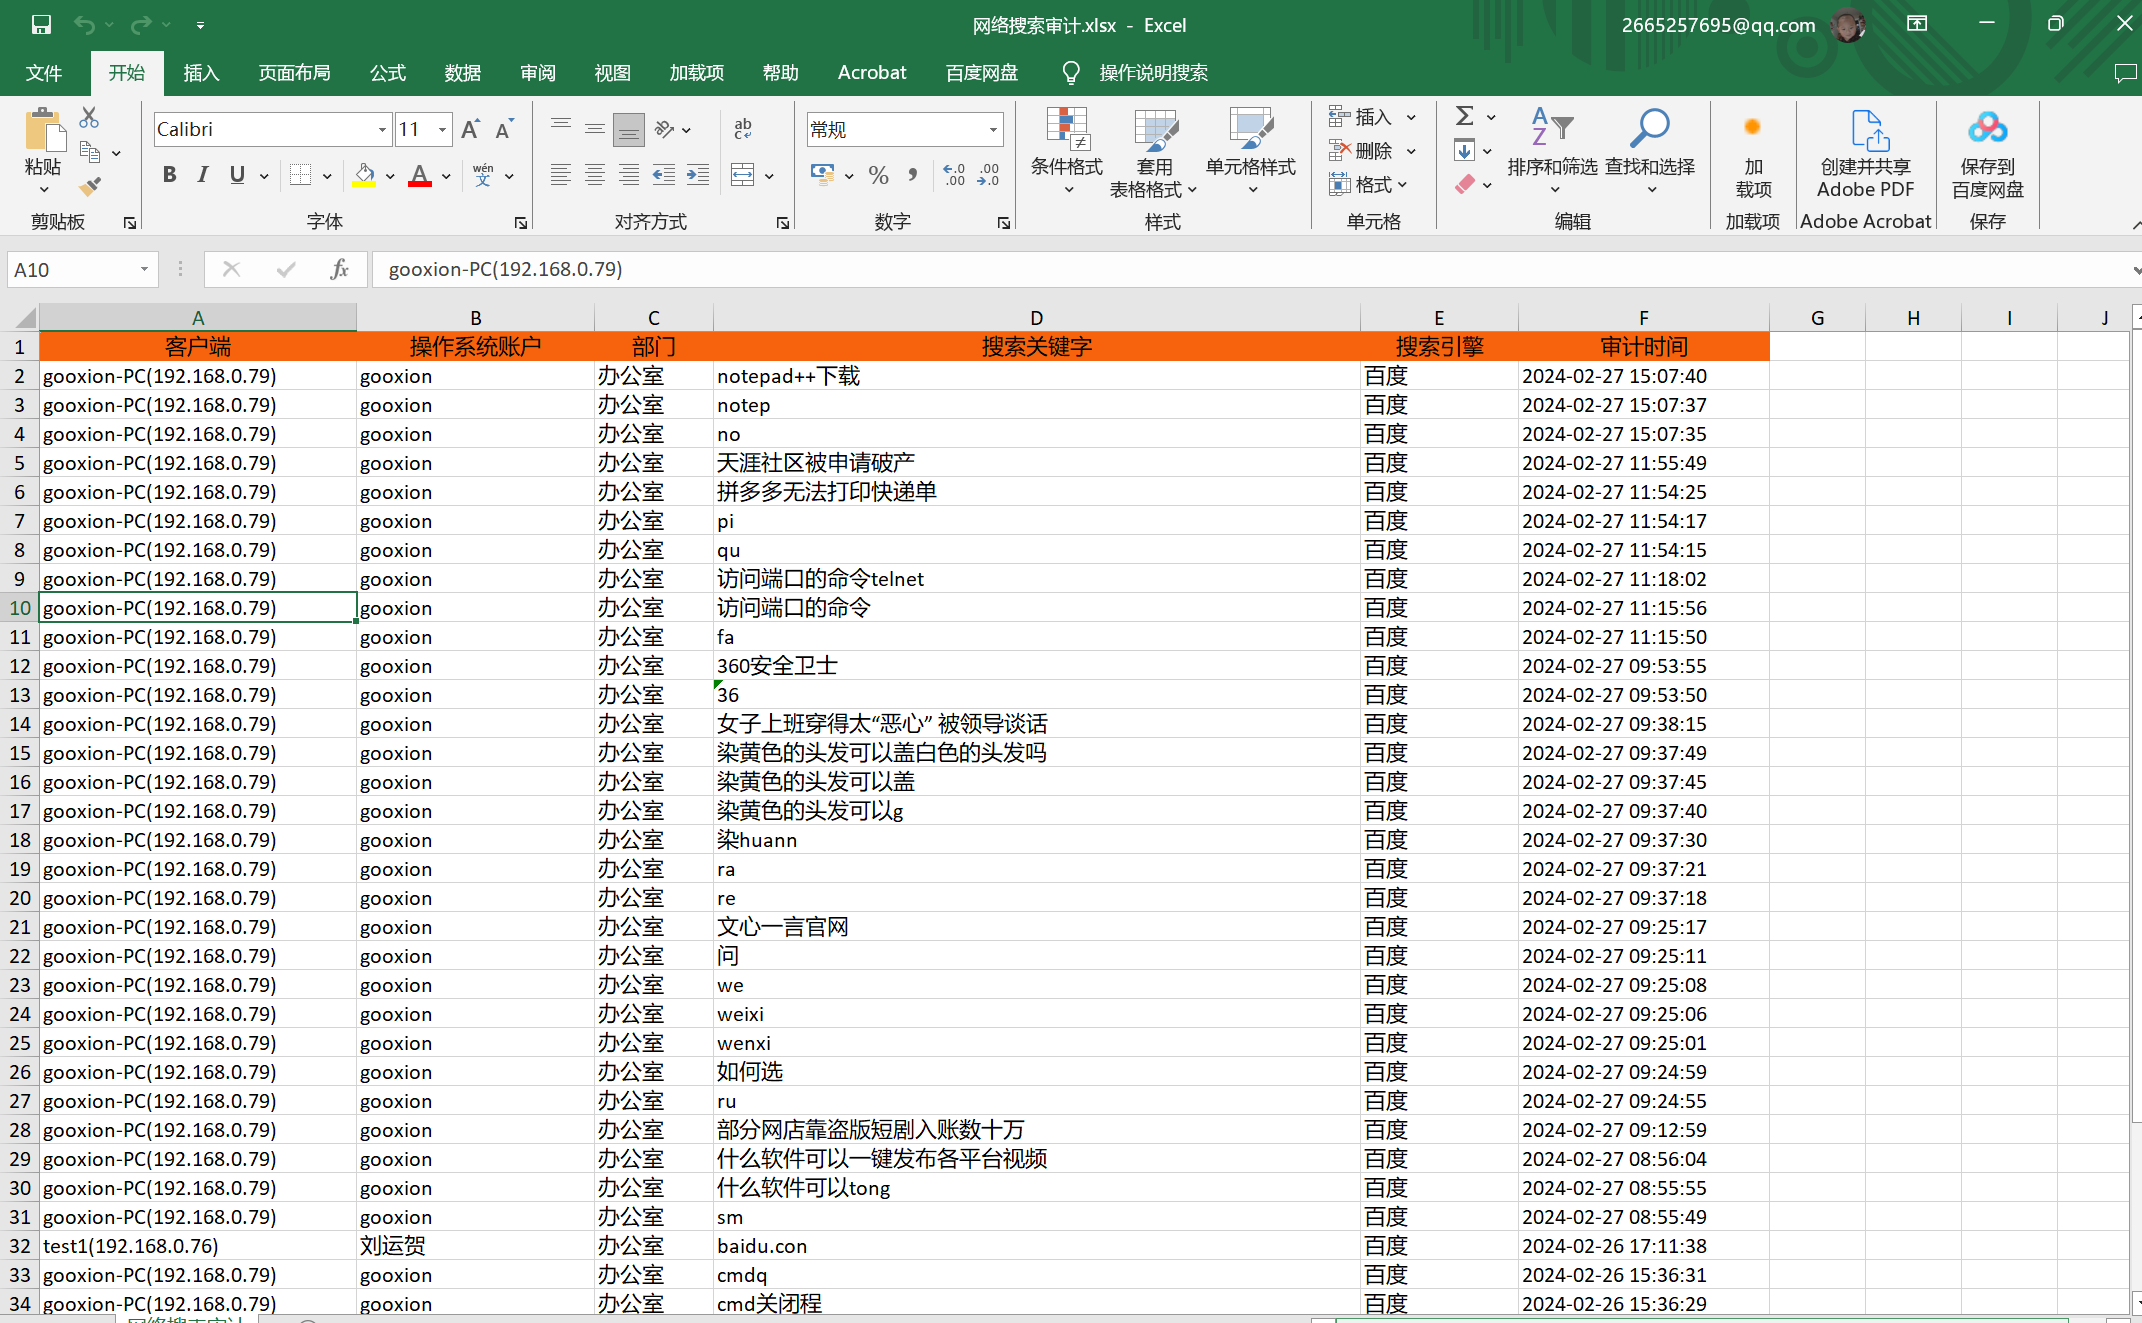Click the Copy icon

[90, 152]
